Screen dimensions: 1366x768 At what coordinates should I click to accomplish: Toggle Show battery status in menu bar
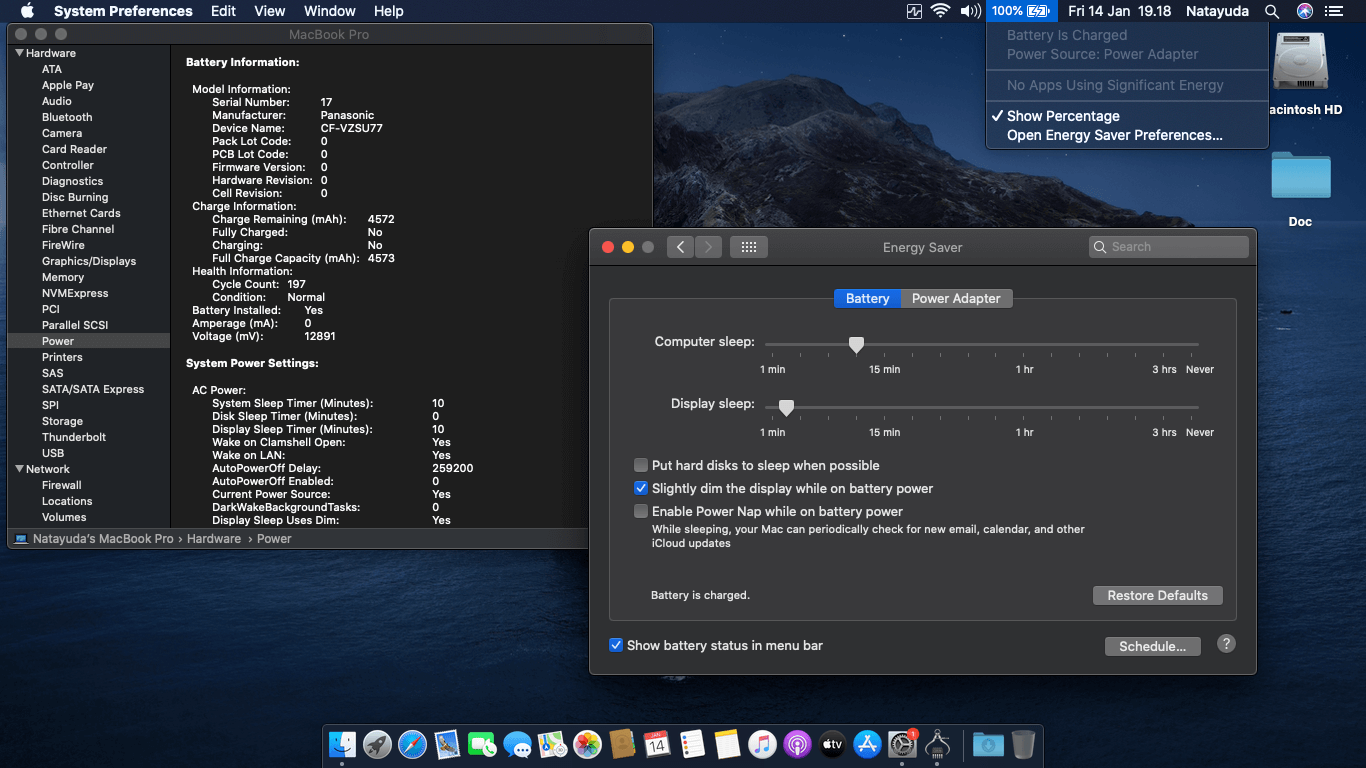click(616, 645)
